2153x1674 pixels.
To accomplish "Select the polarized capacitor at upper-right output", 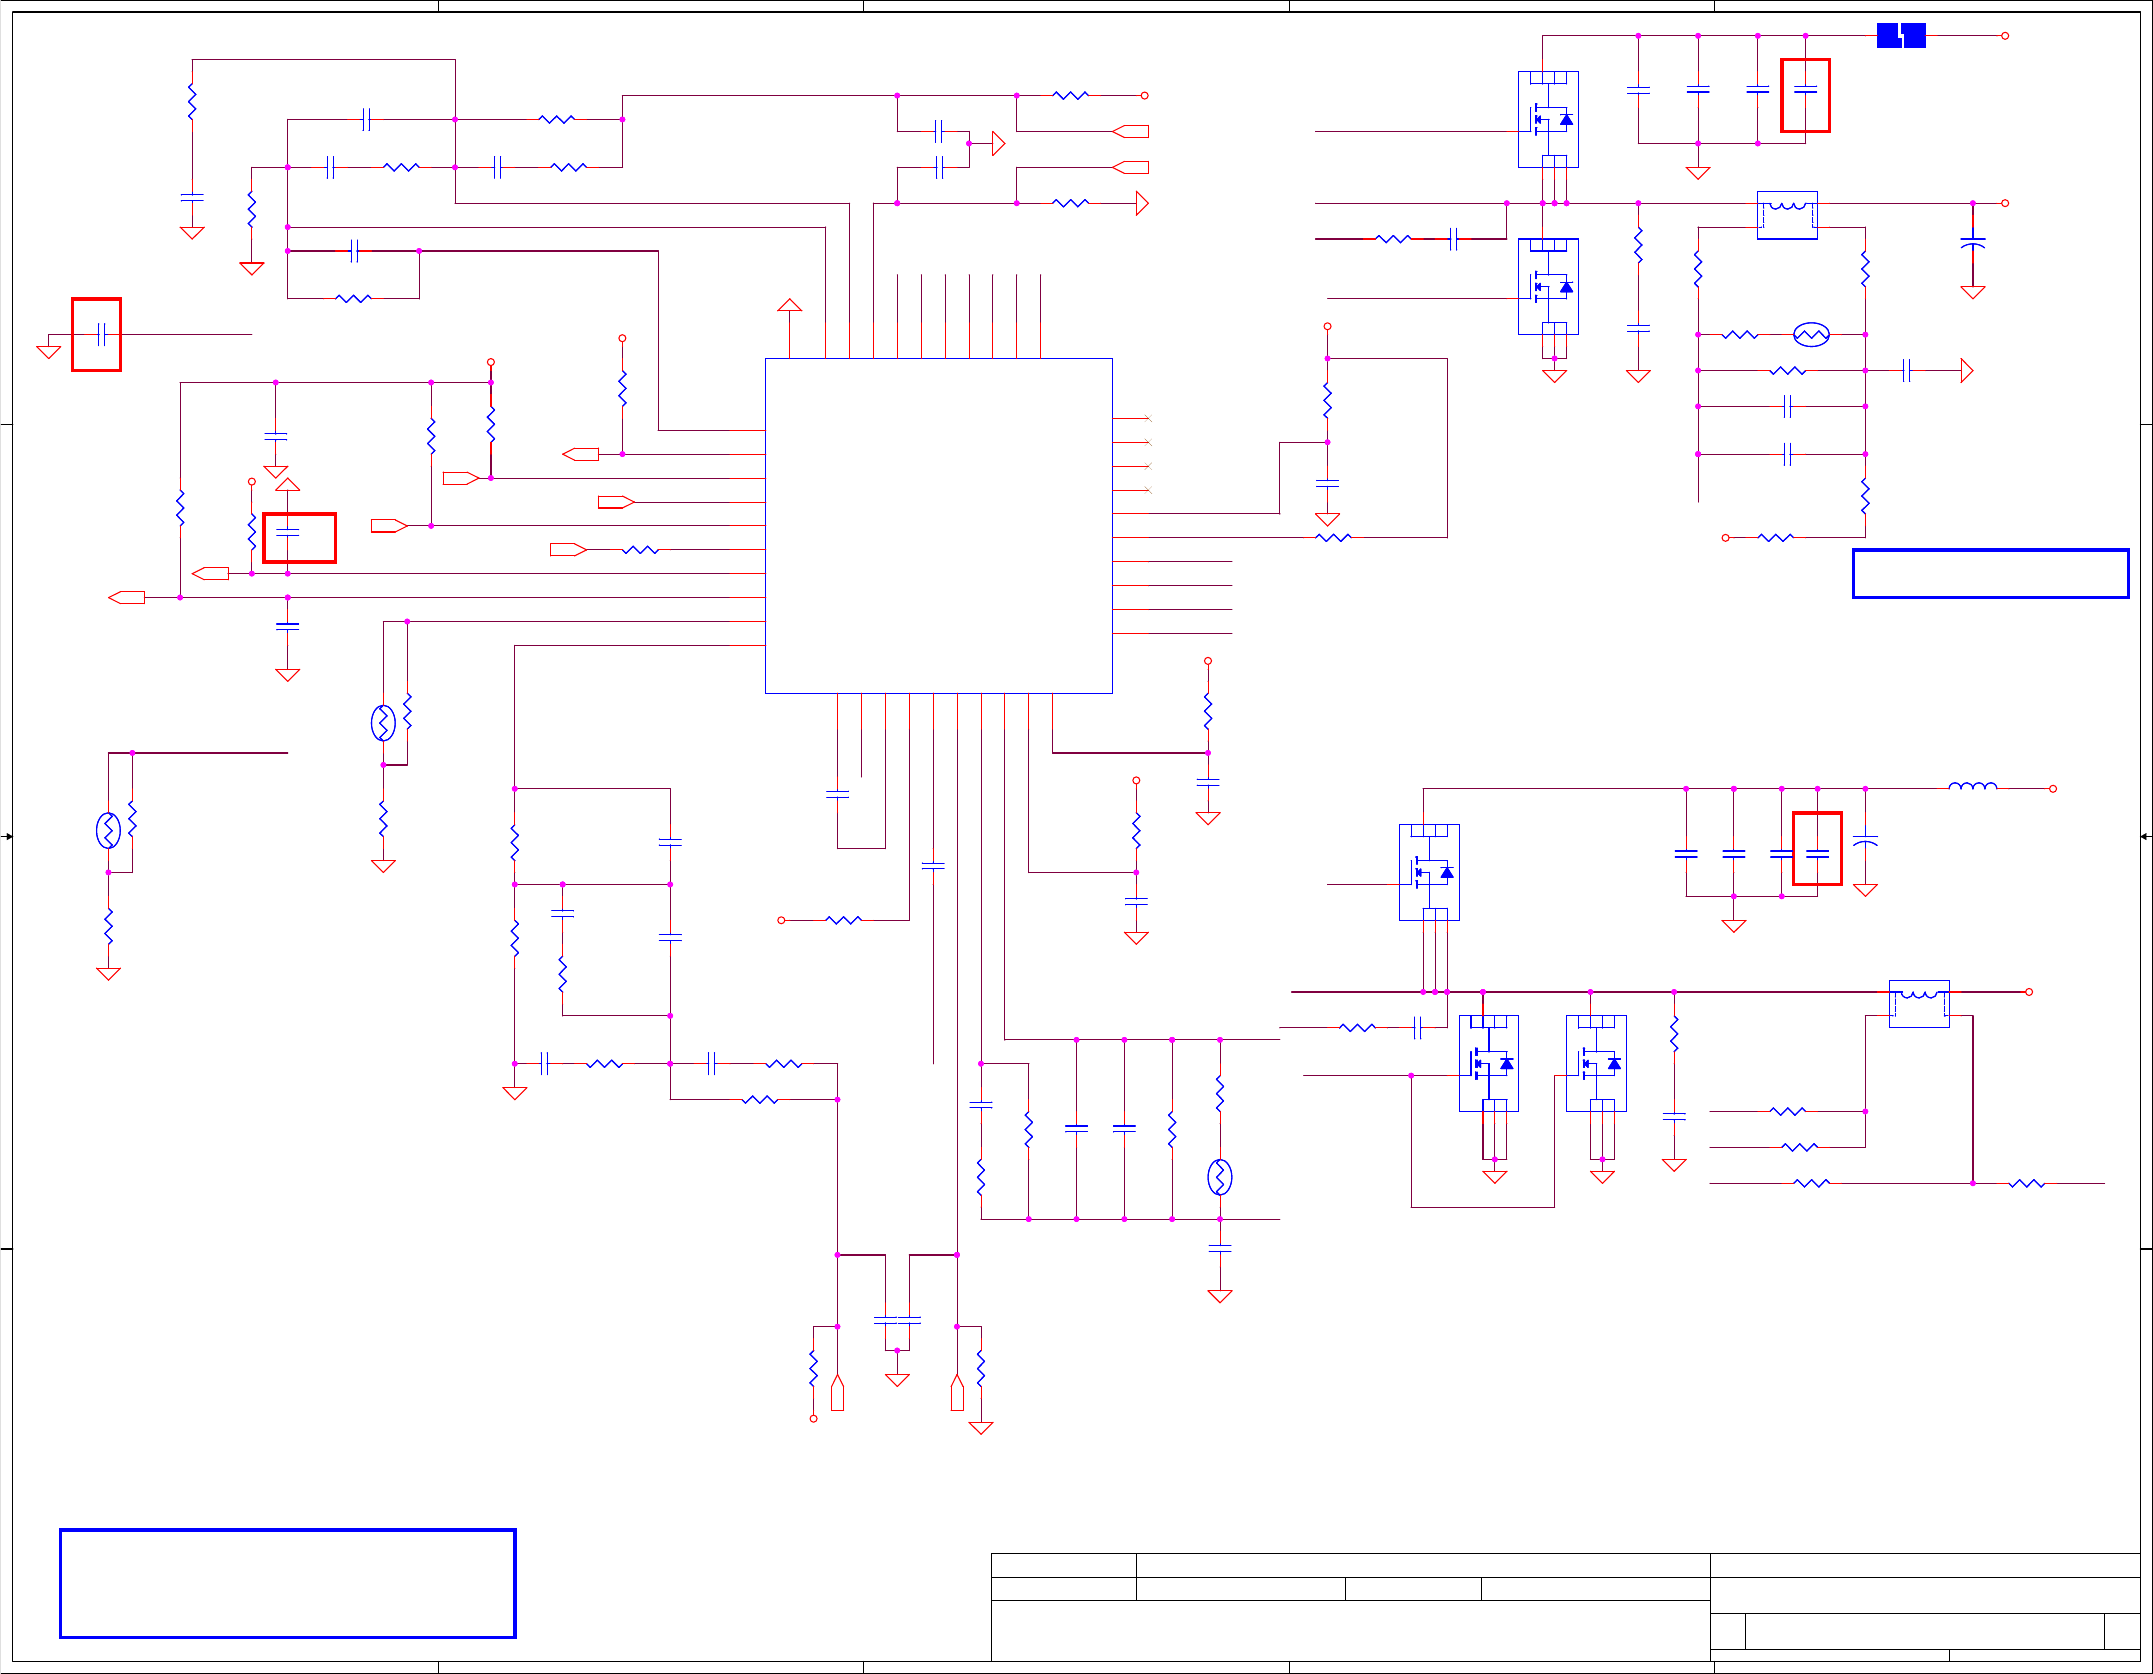I will click(1972, 243).
